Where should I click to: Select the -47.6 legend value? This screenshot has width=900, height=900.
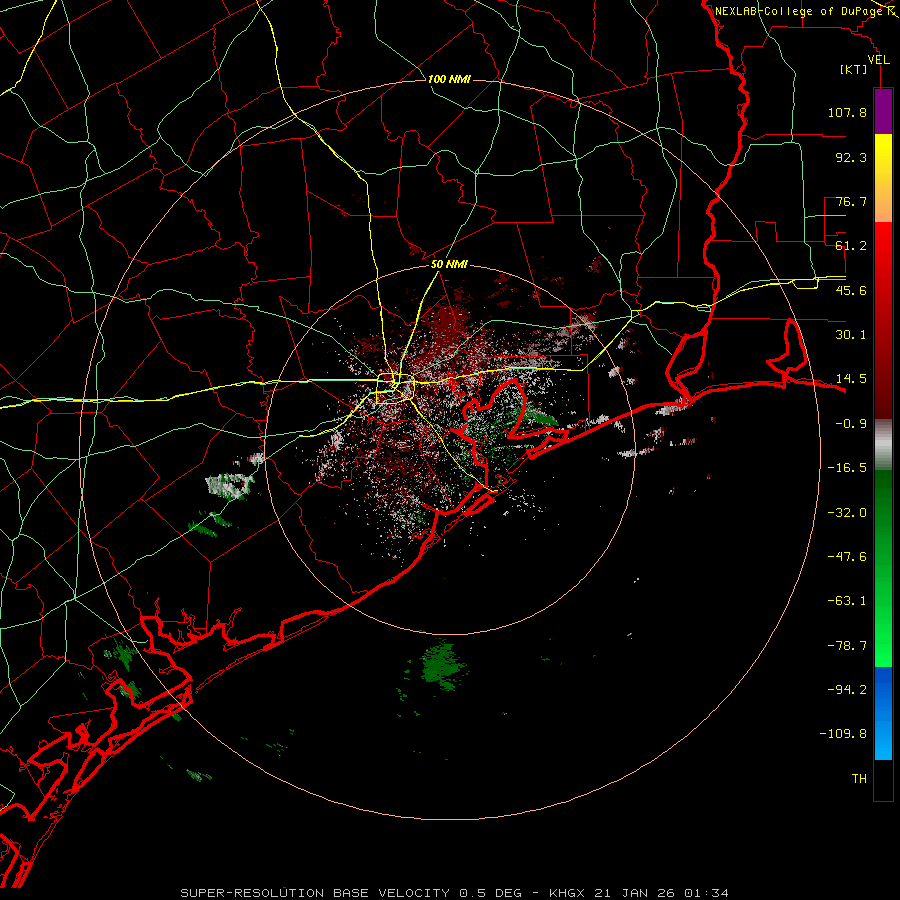pos(847,557)
